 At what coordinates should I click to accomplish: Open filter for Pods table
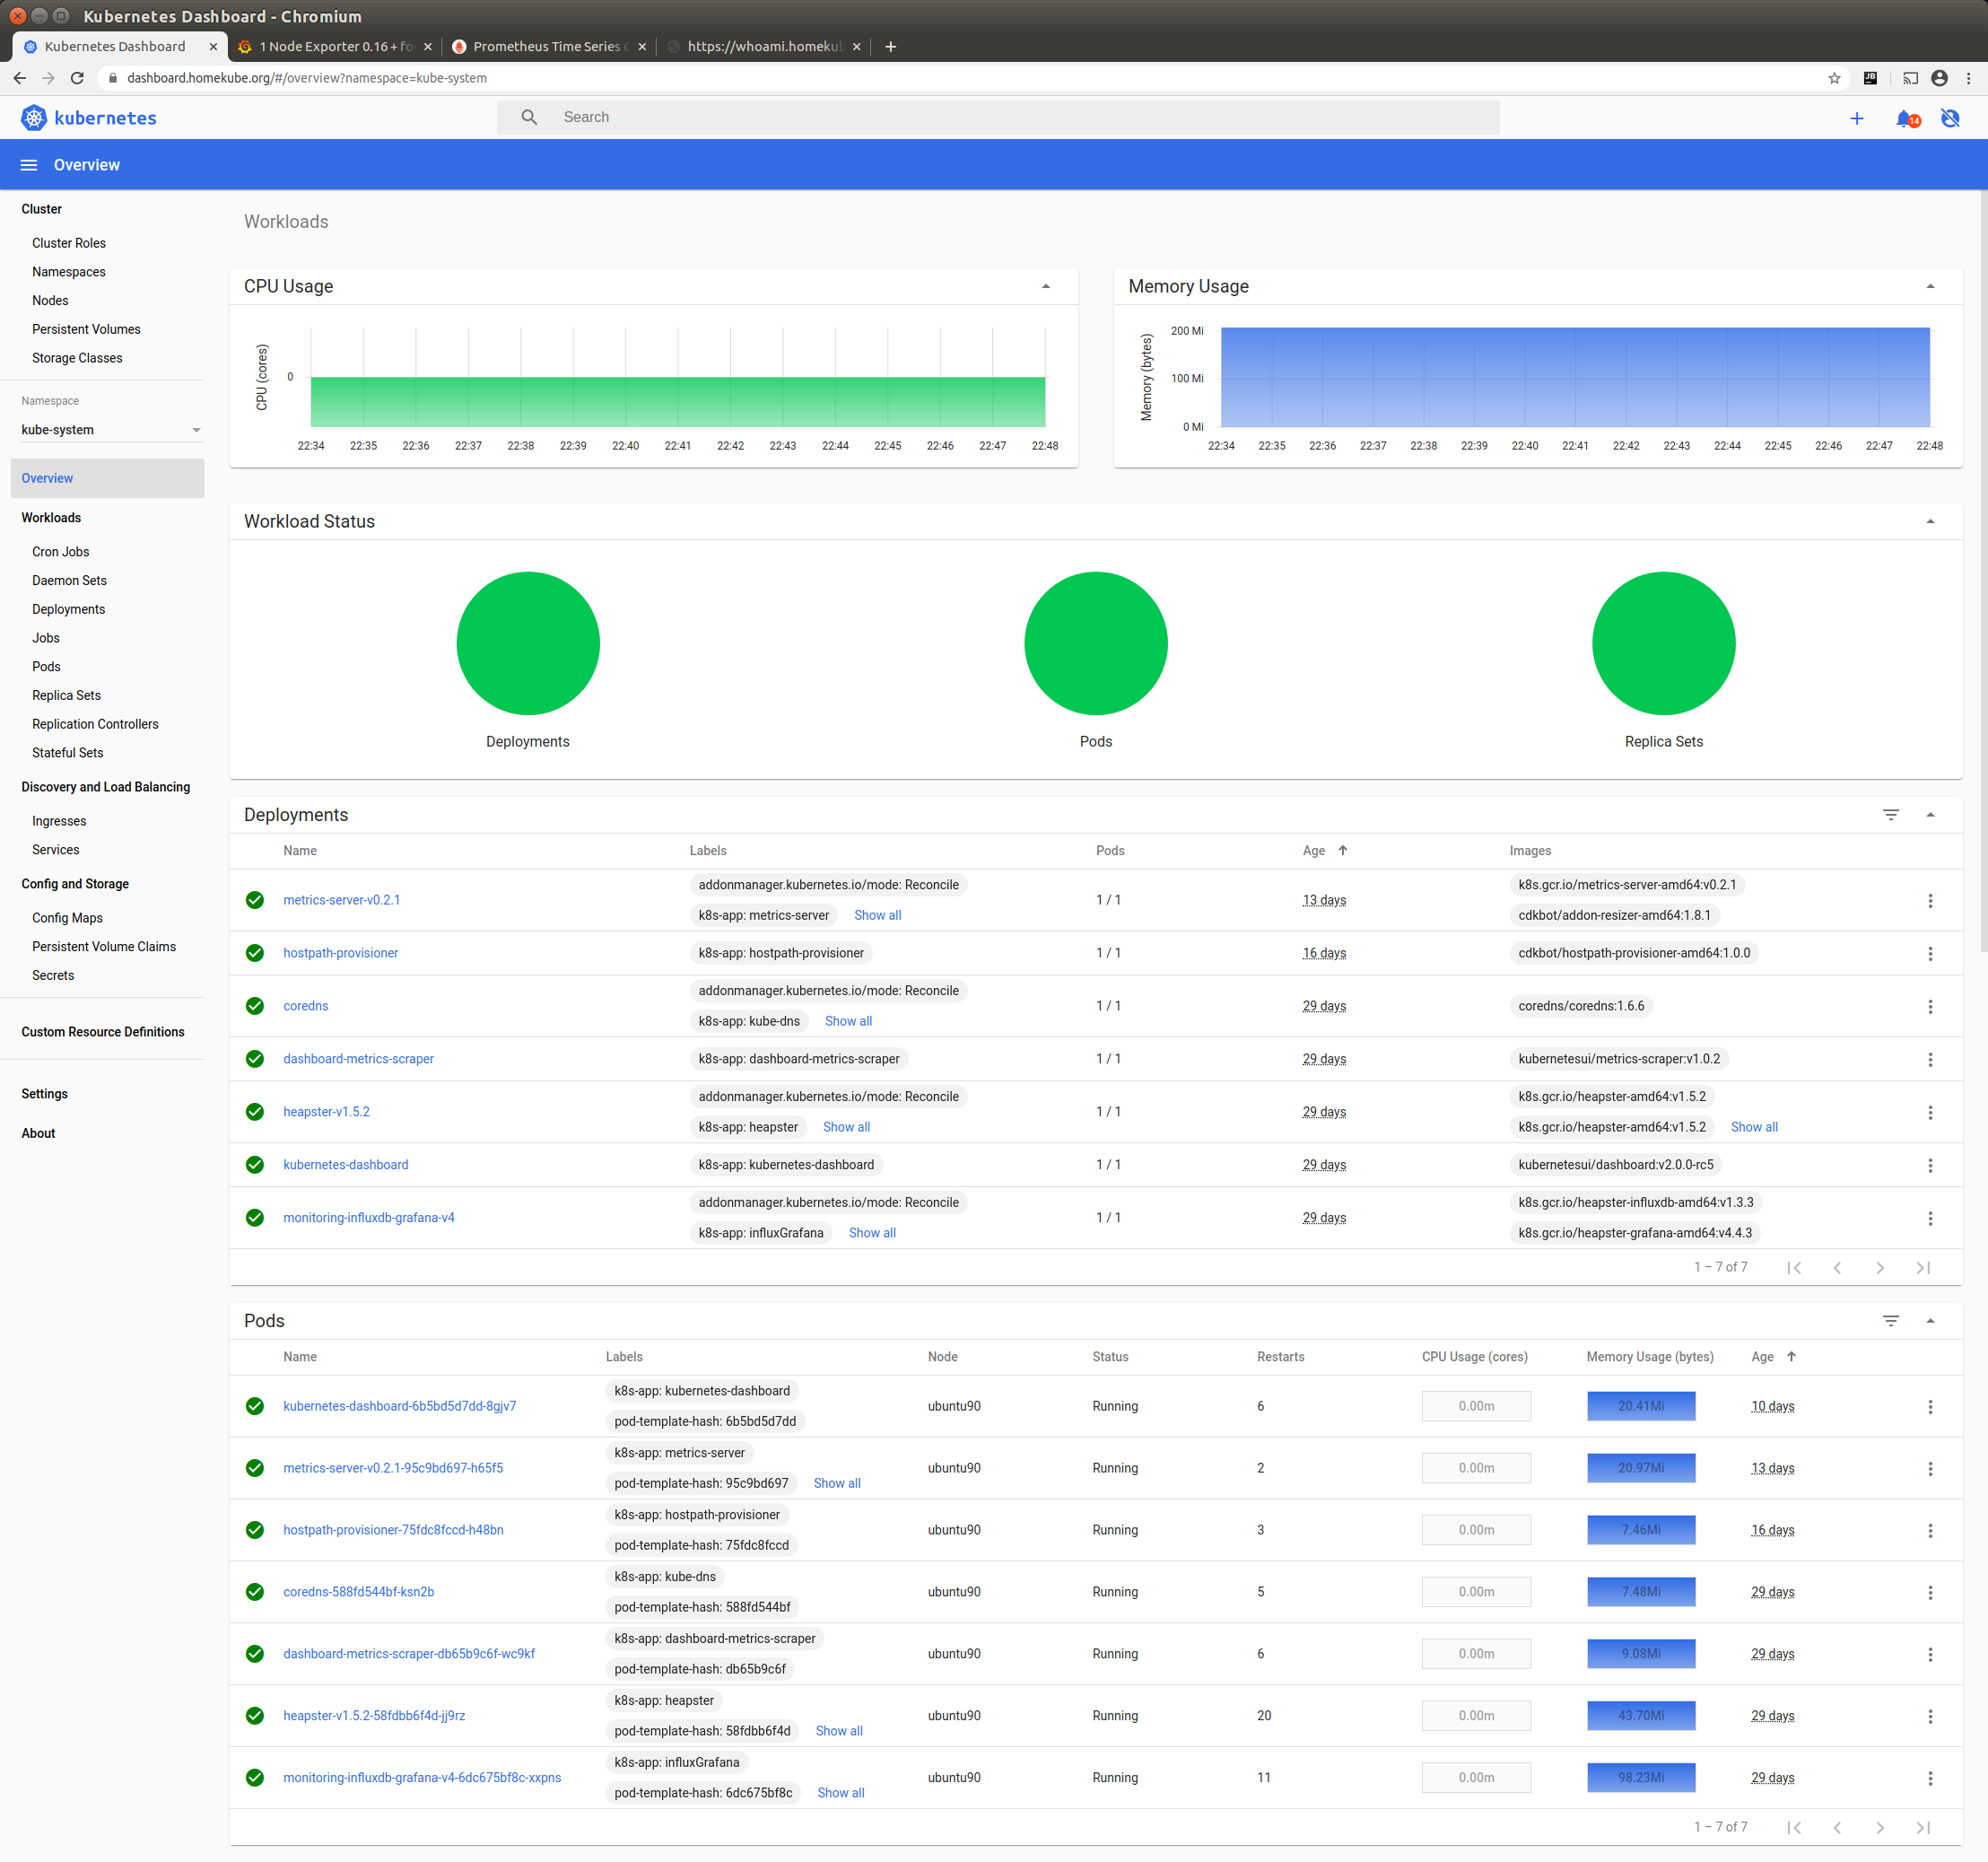tap(1891, 1321)
